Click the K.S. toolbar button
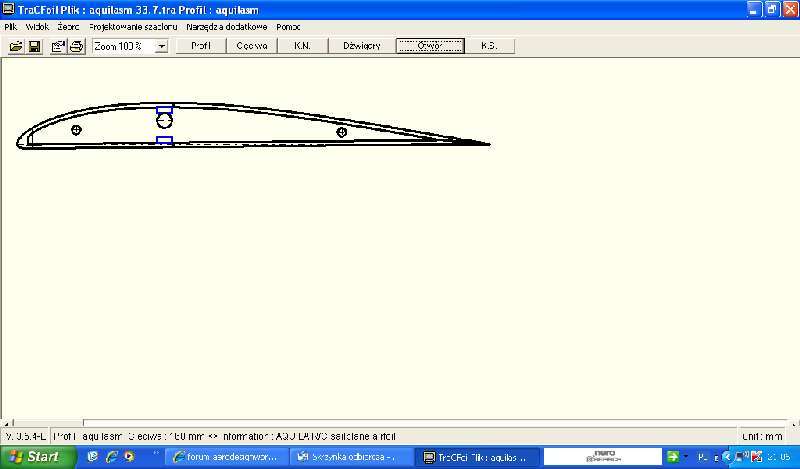Image resolution: width=800 pixels, height=469 pixels. 489,46
